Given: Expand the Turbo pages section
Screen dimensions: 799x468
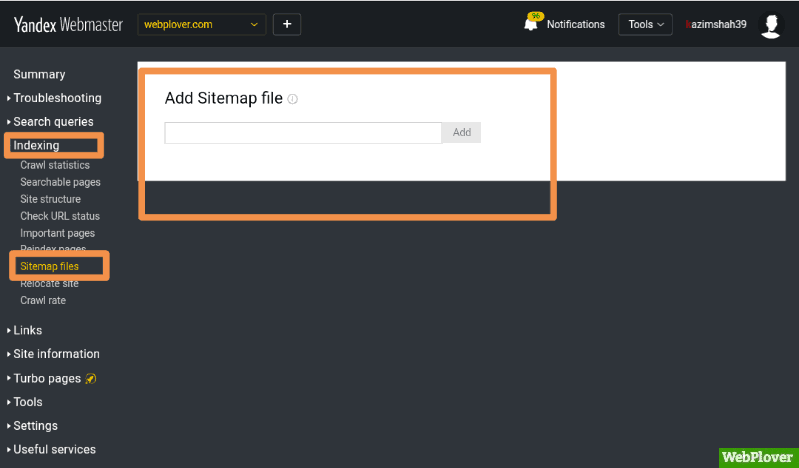Looking at the screenshot, I should [47, 378].
